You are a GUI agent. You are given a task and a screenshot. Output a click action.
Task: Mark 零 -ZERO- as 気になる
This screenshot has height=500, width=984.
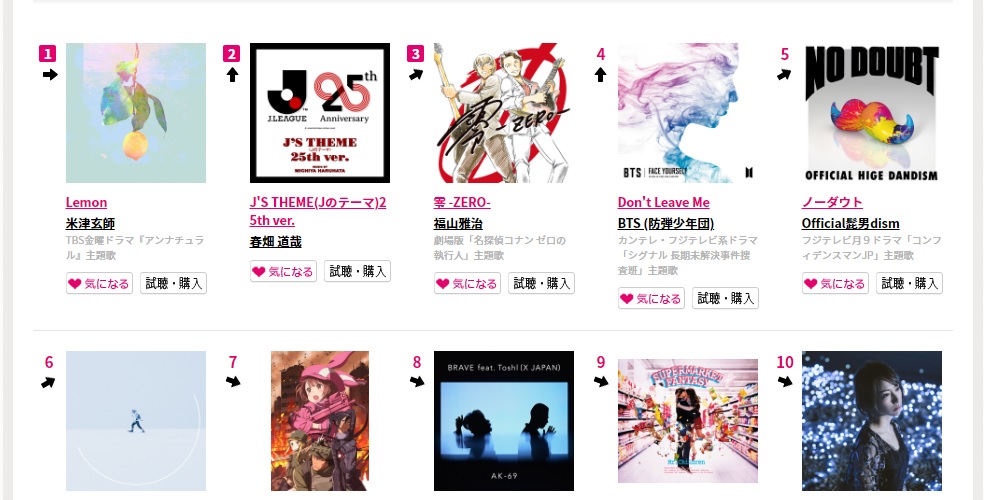[467, 284]
